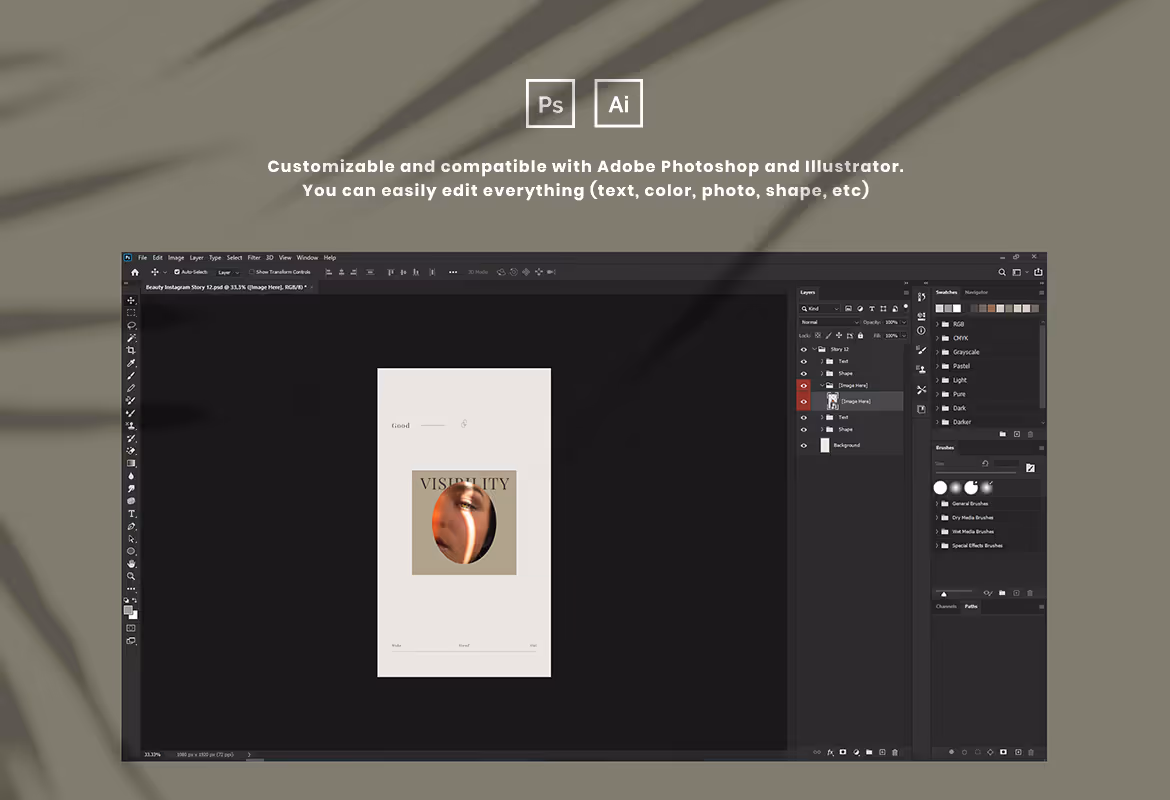This screenshot has height=800, width=1170.
Task: Open Brush Settings icon in Brushes panel
Action: pyautogui.click(x=1030, y=468)
